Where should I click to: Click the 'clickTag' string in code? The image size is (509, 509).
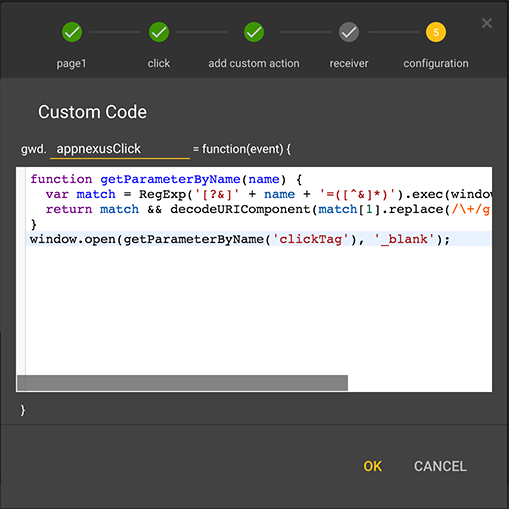(x=310, y=239)
